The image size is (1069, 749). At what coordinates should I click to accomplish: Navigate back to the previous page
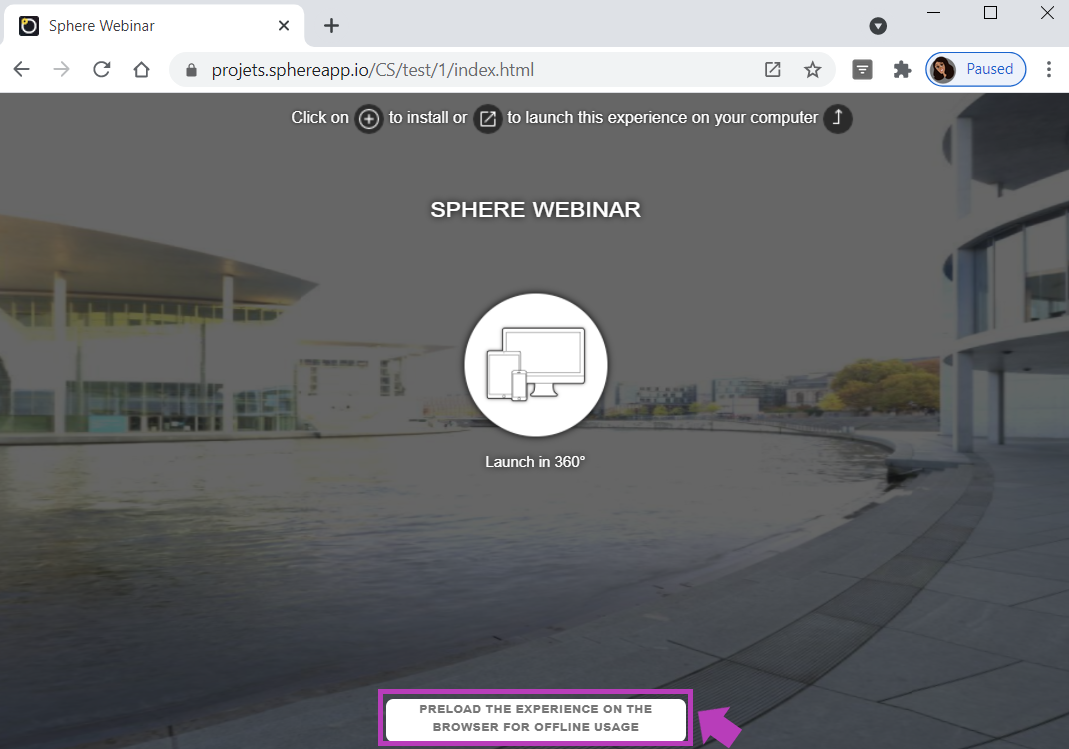tap(21, 70)
